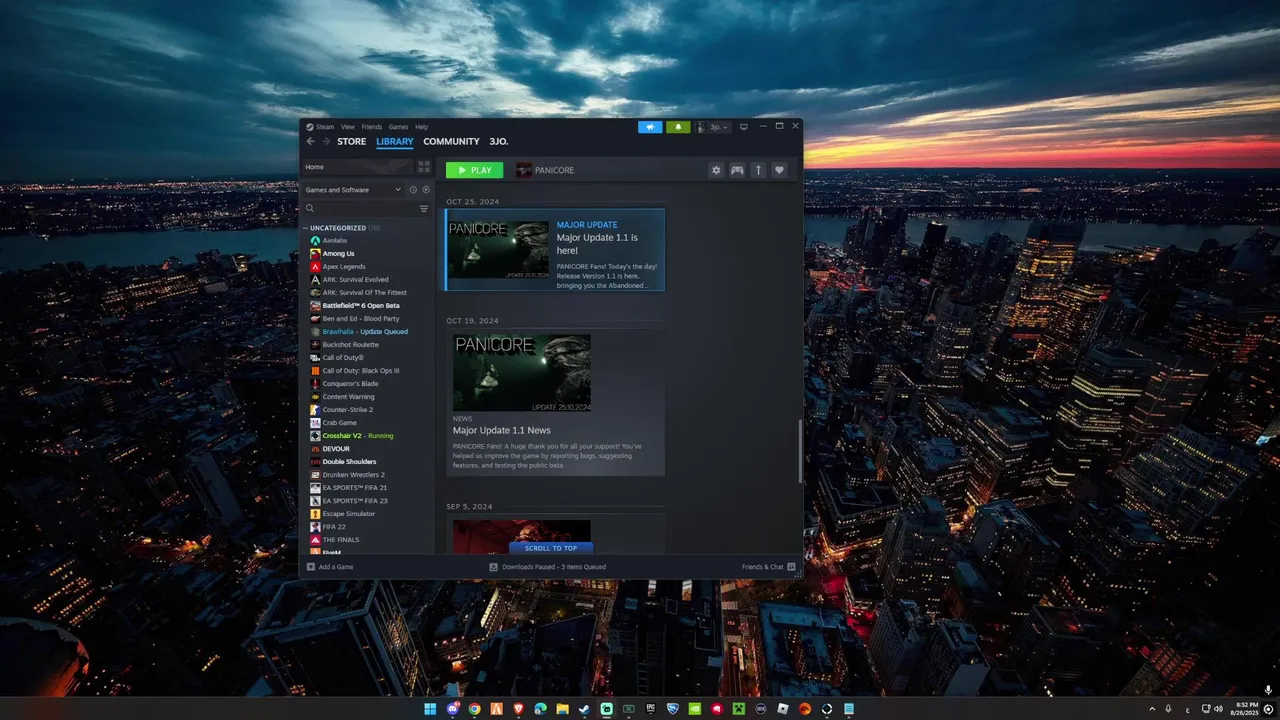Select Buckshot Roulette in library

pyautogui.click(x=350, y=345)
